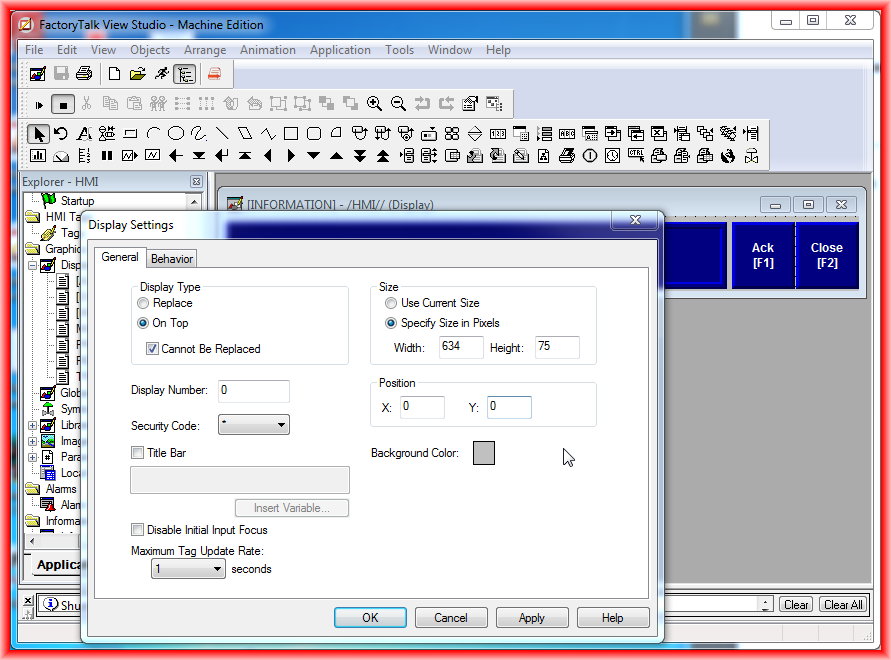Enable the Title Bar checkbox
891x660 pixels.
click(138, 453)
